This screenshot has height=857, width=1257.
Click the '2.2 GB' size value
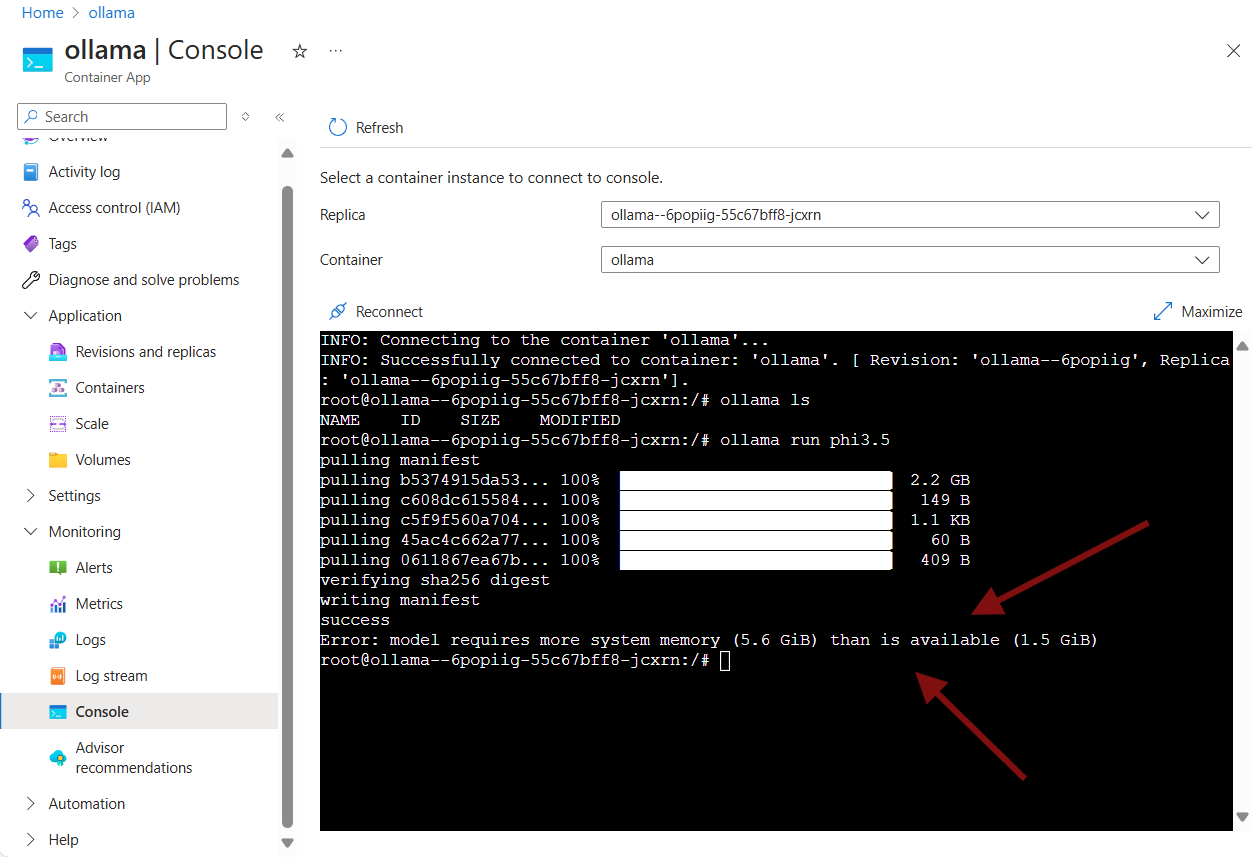pos(940,480)
